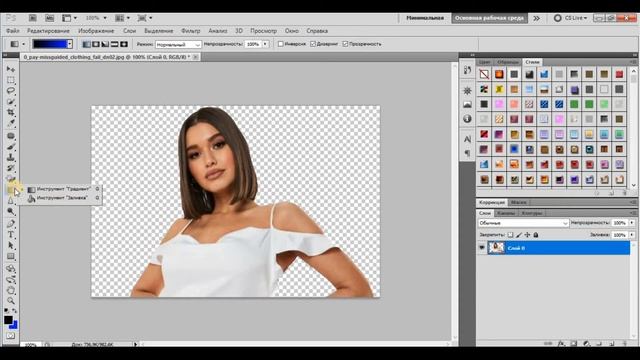Click the foreground black color swatch
The width and height of the screenshot is (640, 360).
pos(8,320)
